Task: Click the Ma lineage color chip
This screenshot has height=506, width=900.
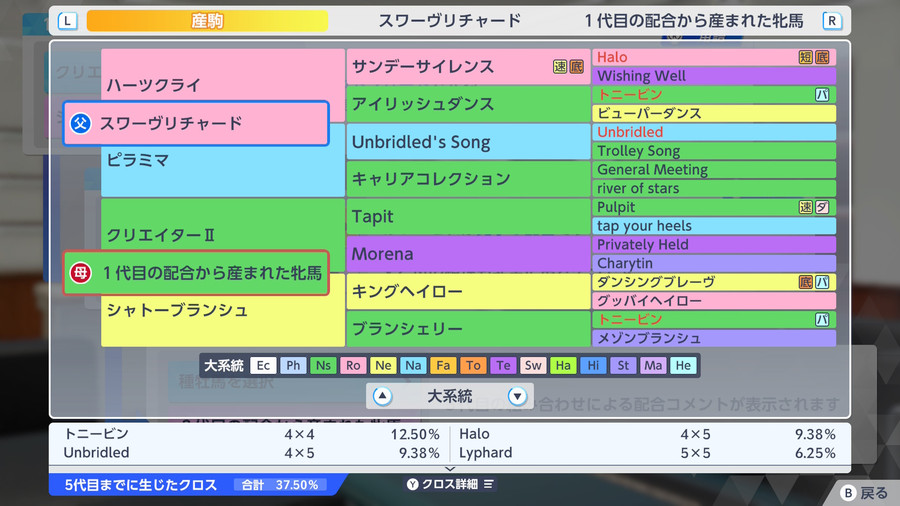Action: pos(653,365)
